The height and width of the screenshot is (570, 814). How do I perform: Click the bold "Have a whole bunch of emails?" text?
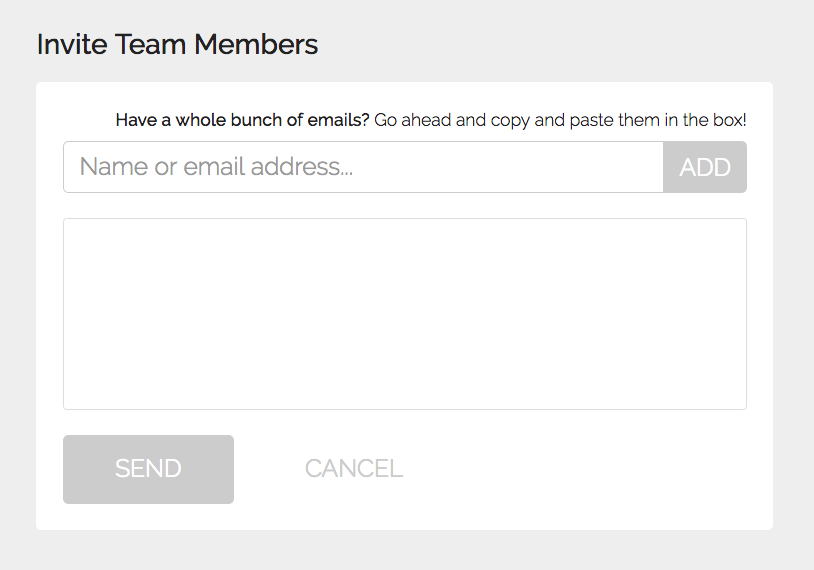(x=242, y=121)
